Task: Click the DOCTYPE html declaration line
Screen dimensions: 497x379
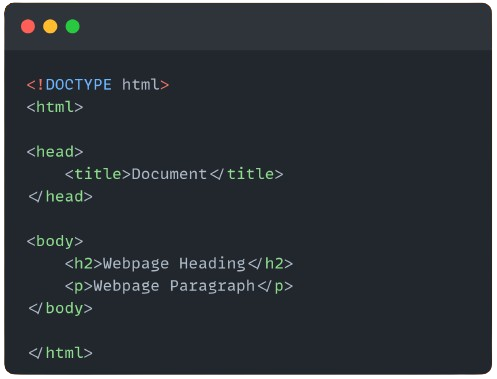Action: [98, 85]
